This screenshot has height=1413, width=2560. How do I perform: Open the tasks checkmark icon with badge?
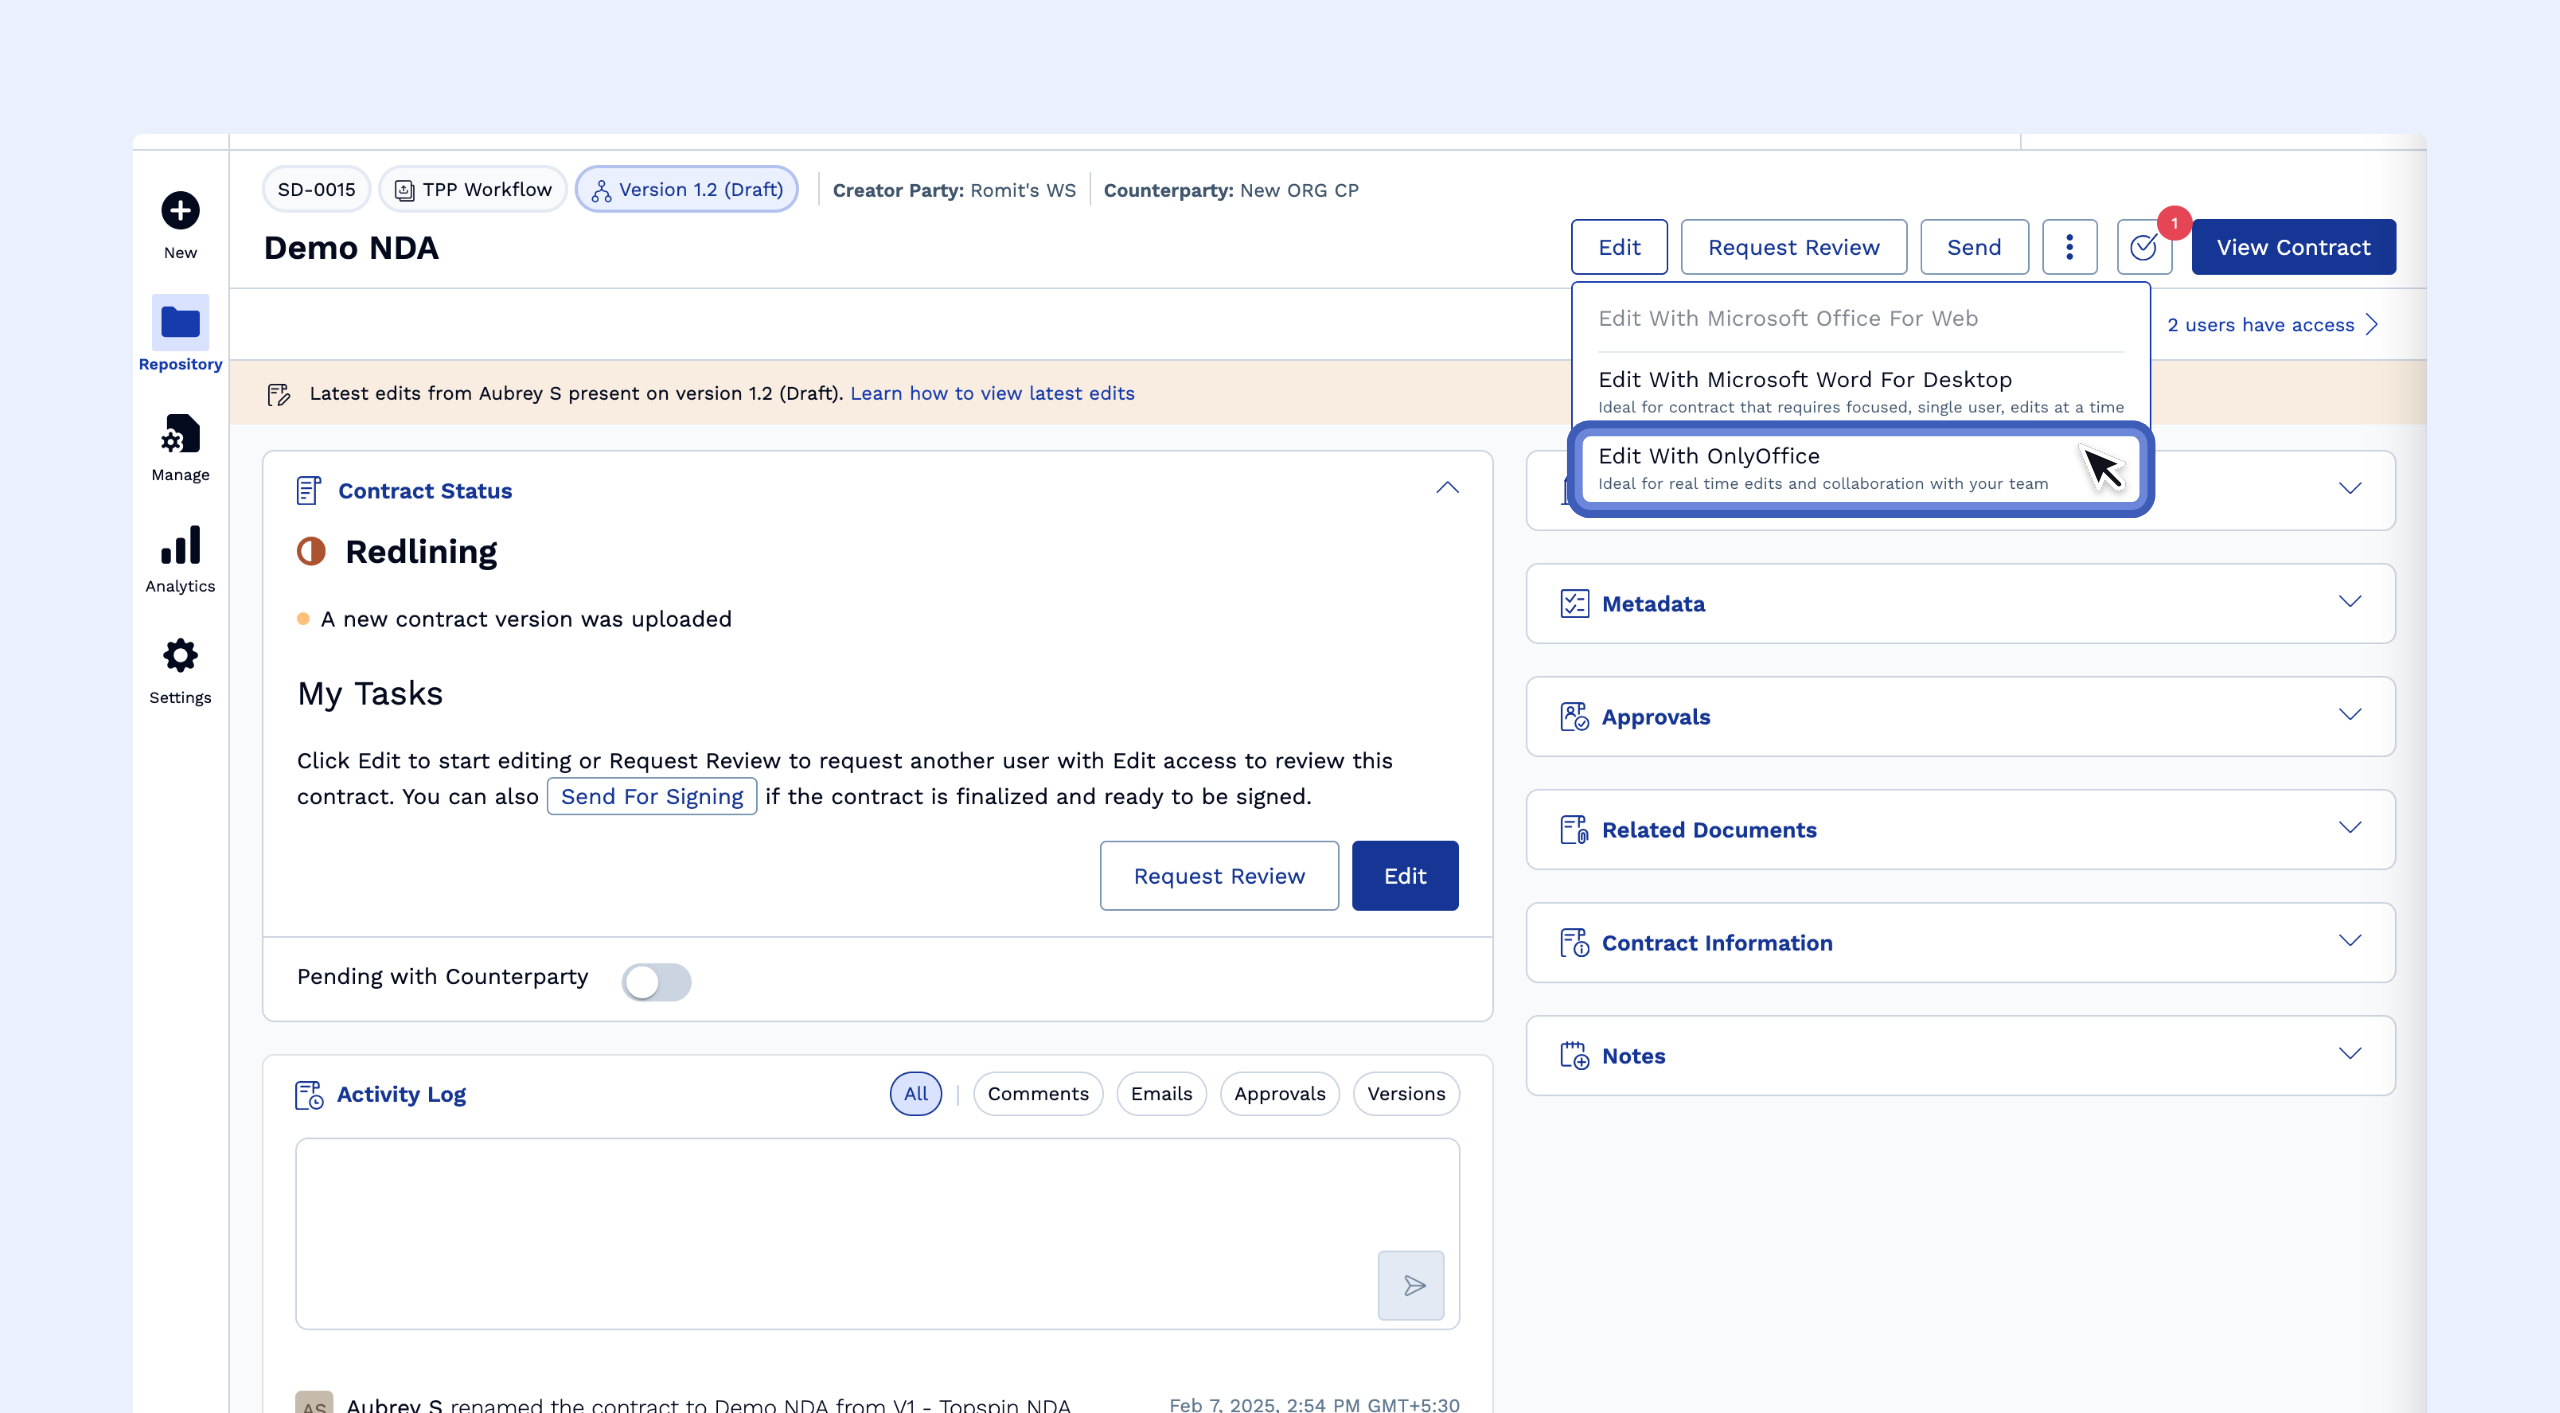point(2143,247)
